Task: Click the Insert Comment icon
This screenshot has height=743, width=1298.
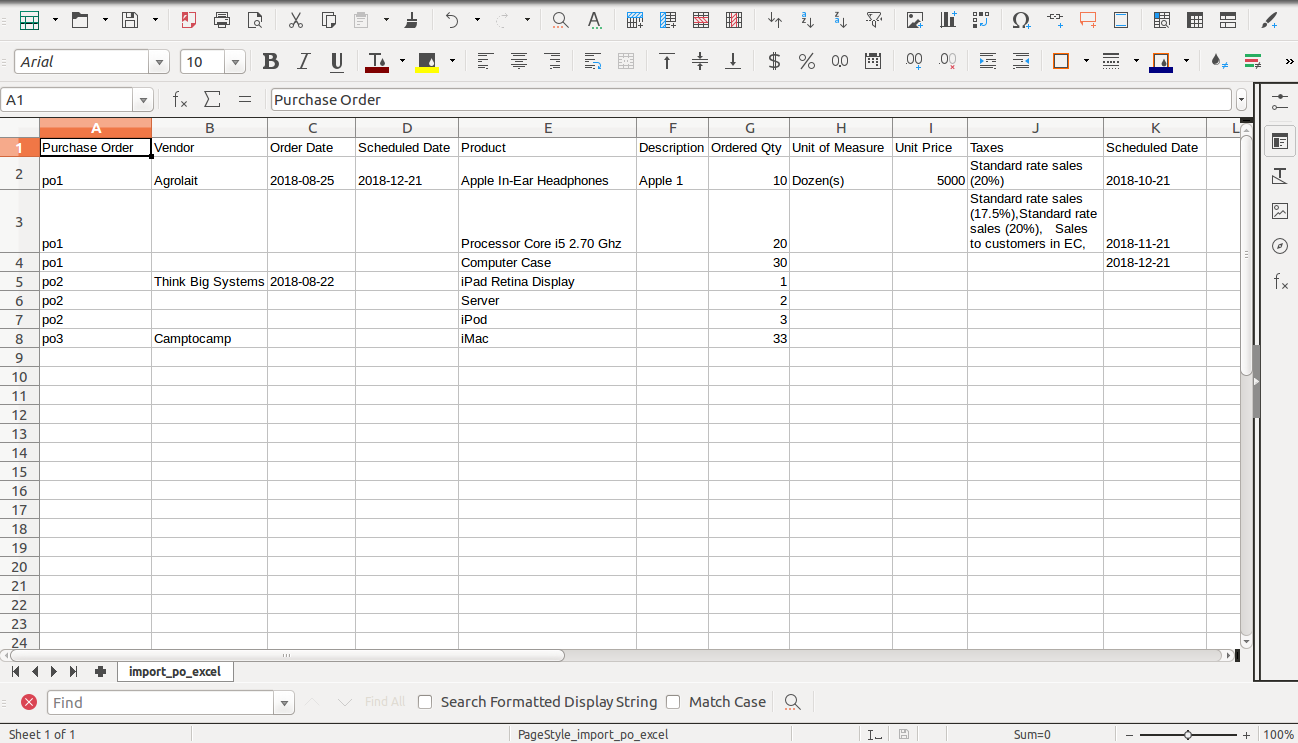Action: click(x=1088, y=20)
